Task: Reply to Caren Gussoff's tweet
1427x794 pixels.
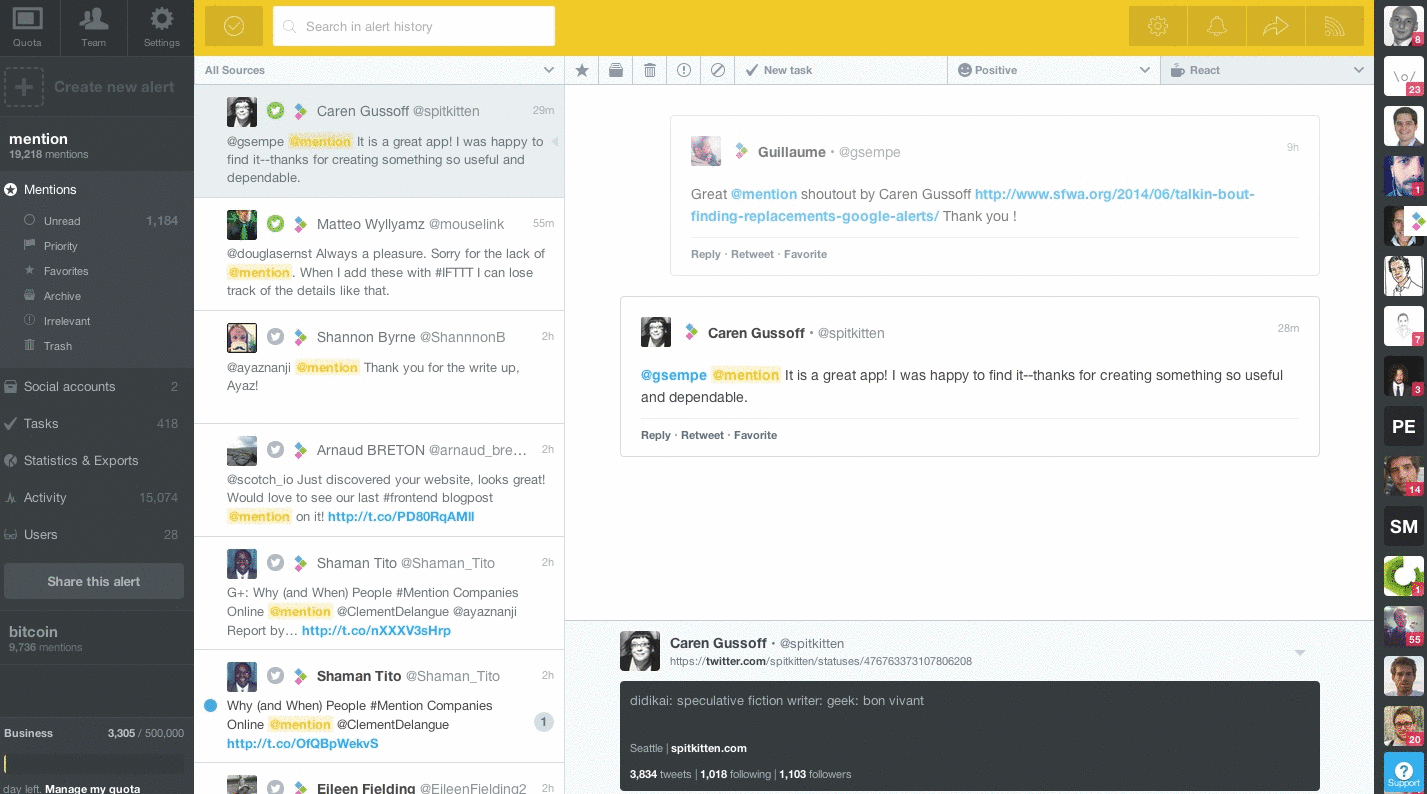Action: coord(656,435)
